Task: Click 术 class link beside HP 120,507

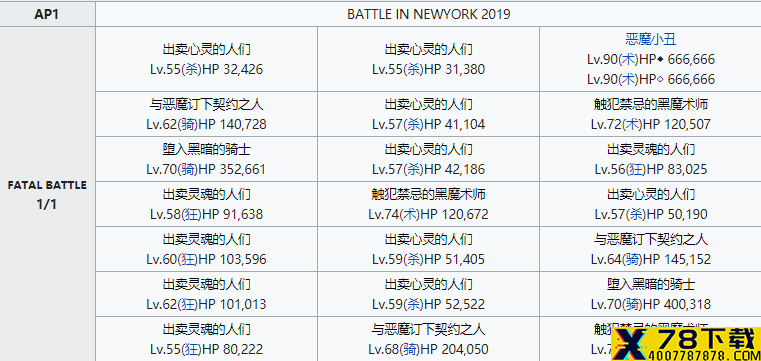Action: [x=631, y=125]
